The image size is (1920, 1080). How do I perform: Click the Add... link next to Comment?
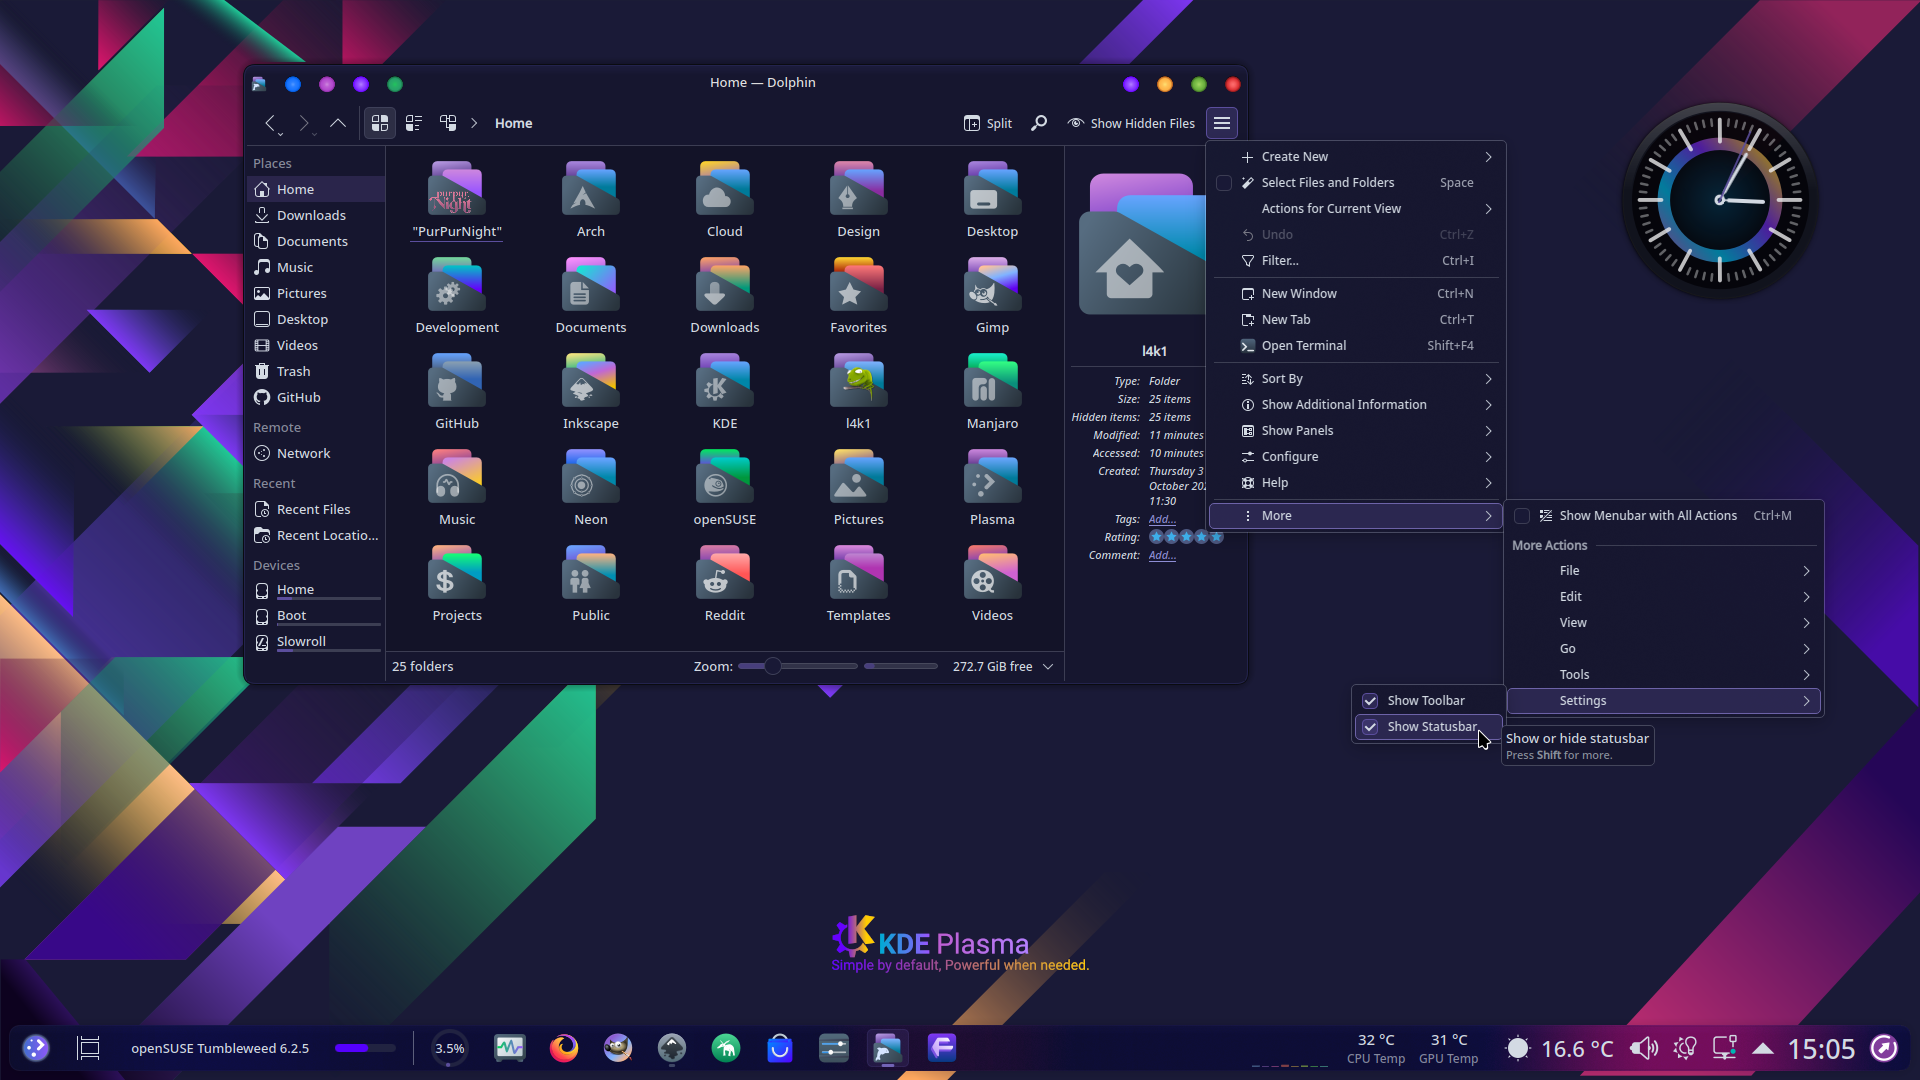pyautogui.click(x=1162, y=555)
